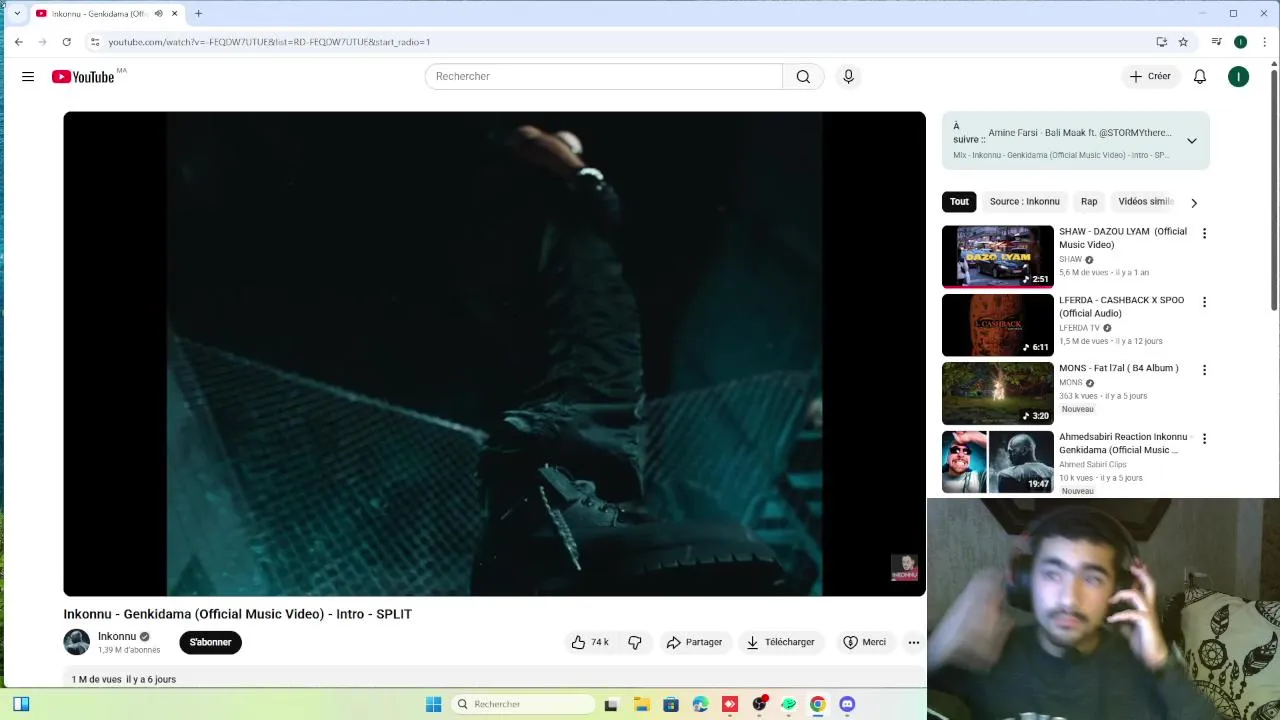The height and width of the screenshot is (720, 1280).
Task: Open a new browser tab
Action: click(x=198, y=13)
